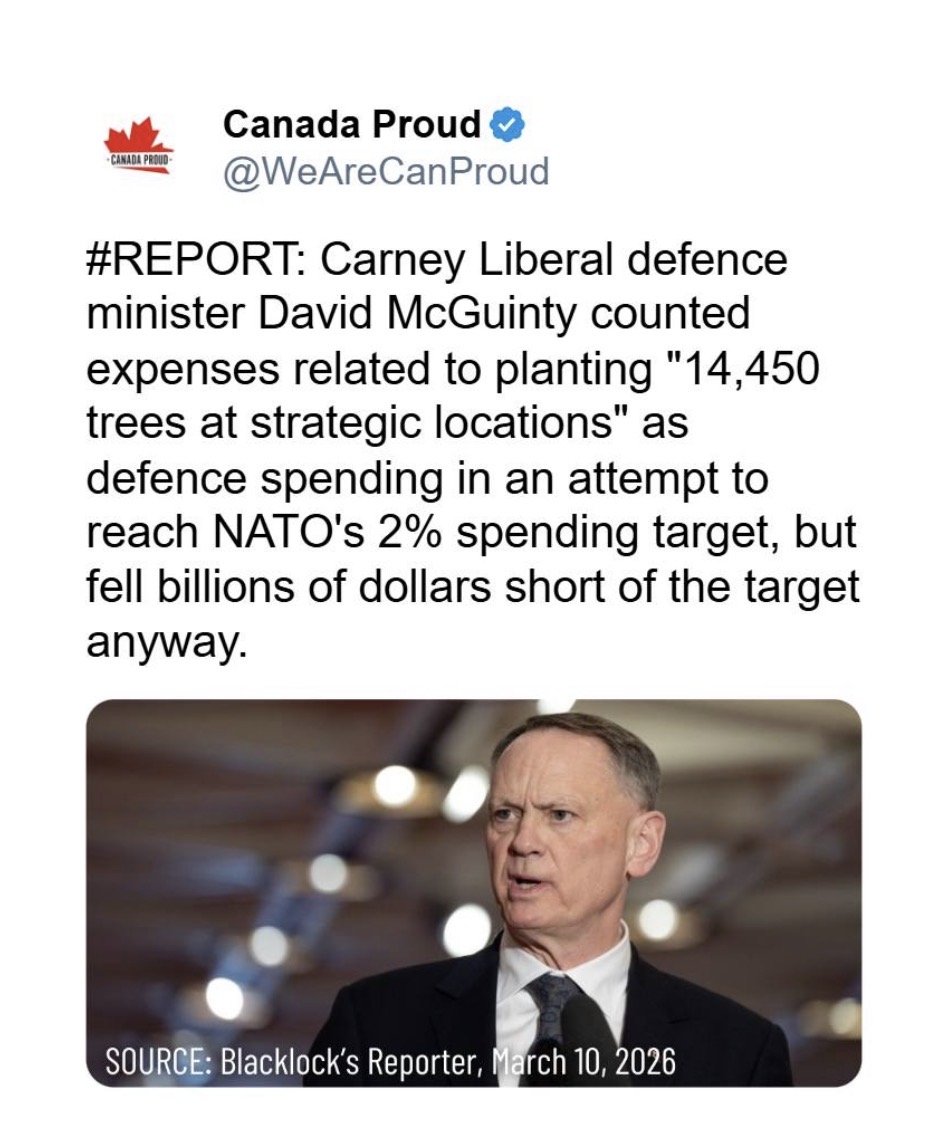
Task: Open the @WeAreCanProud handle link
Action: pos(386,172)
